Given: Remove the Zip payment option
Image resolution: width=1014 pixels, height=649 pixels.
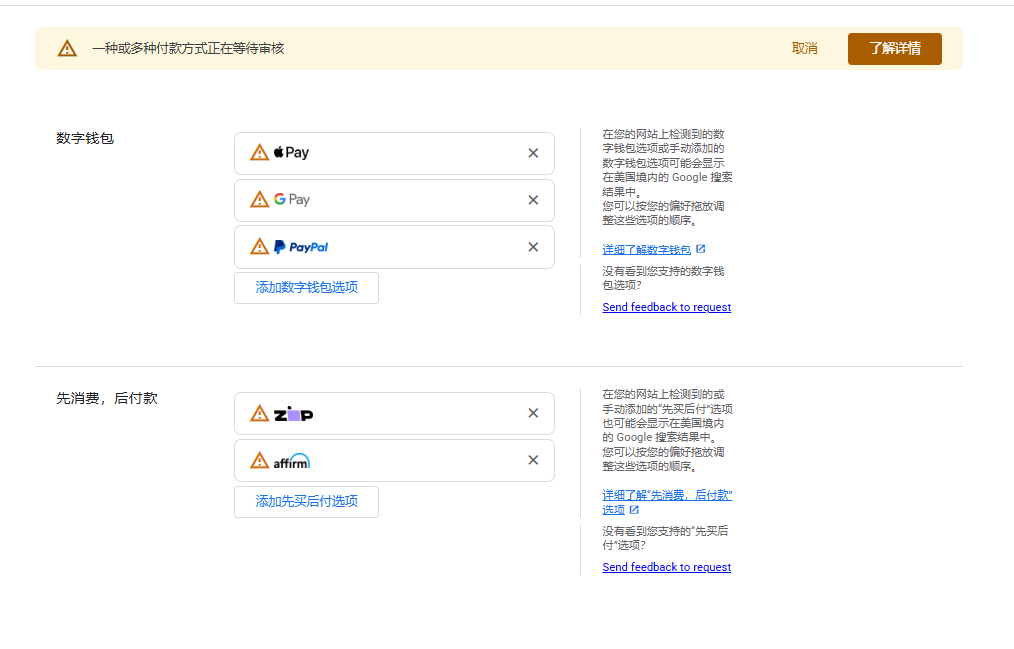Looking at the screenshot, I should 533,413.
